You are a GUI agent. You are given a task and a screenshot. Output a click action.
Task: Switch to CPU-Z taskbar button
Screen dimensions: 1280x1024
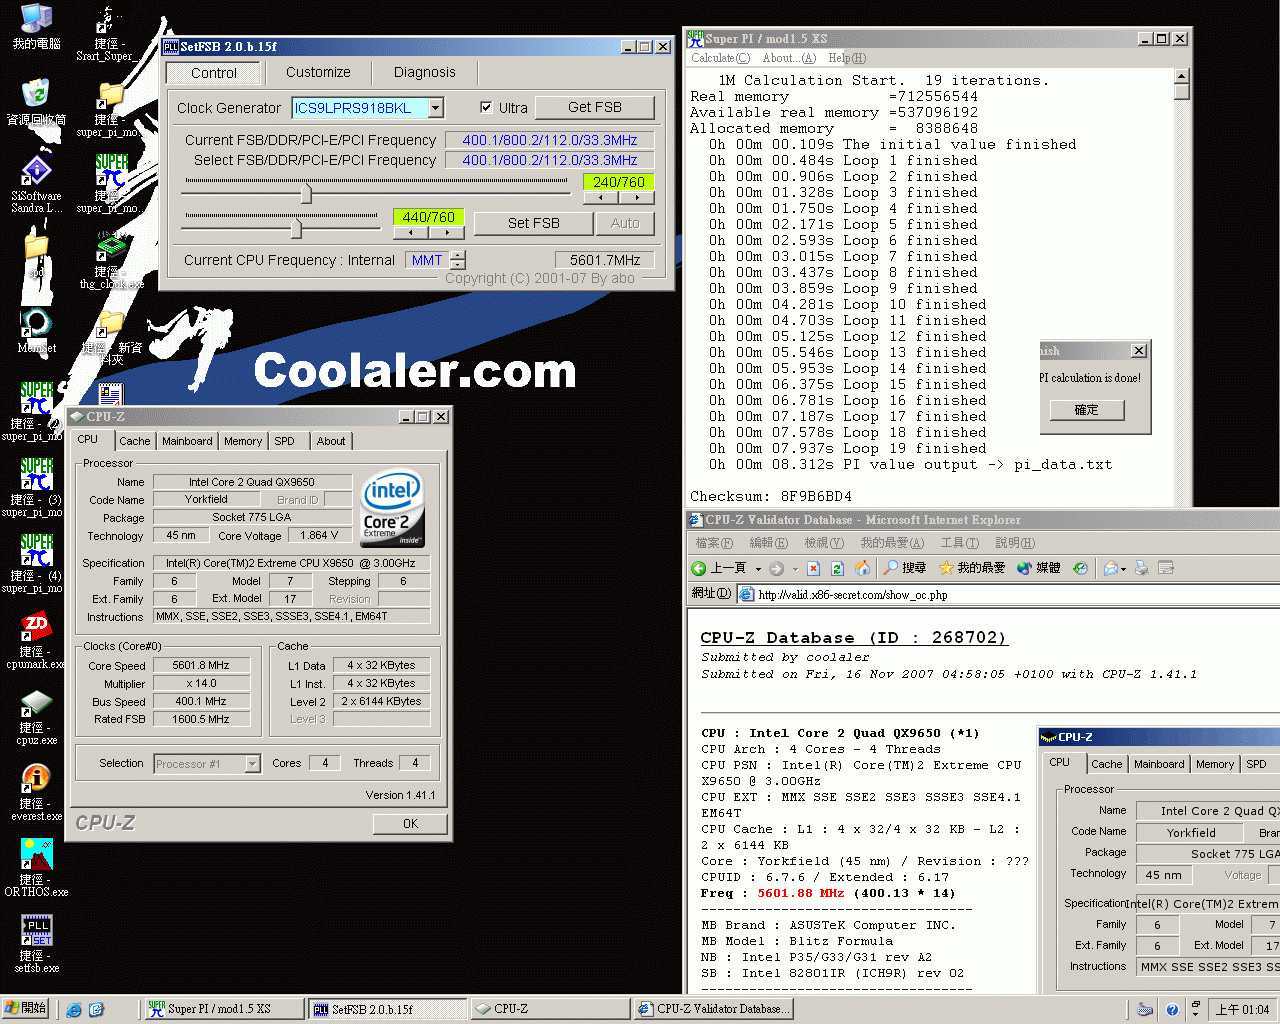click(550, 1009)
